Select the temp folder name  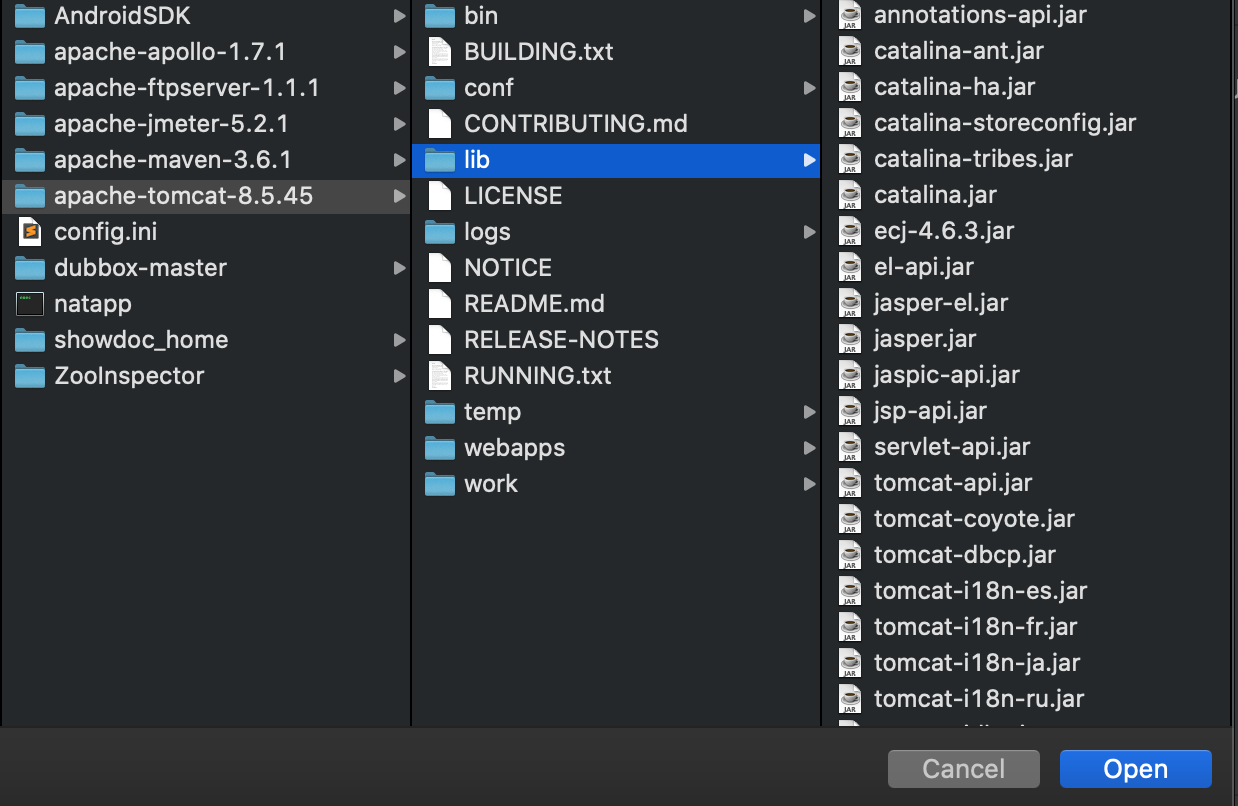click(x=492, y=412)
